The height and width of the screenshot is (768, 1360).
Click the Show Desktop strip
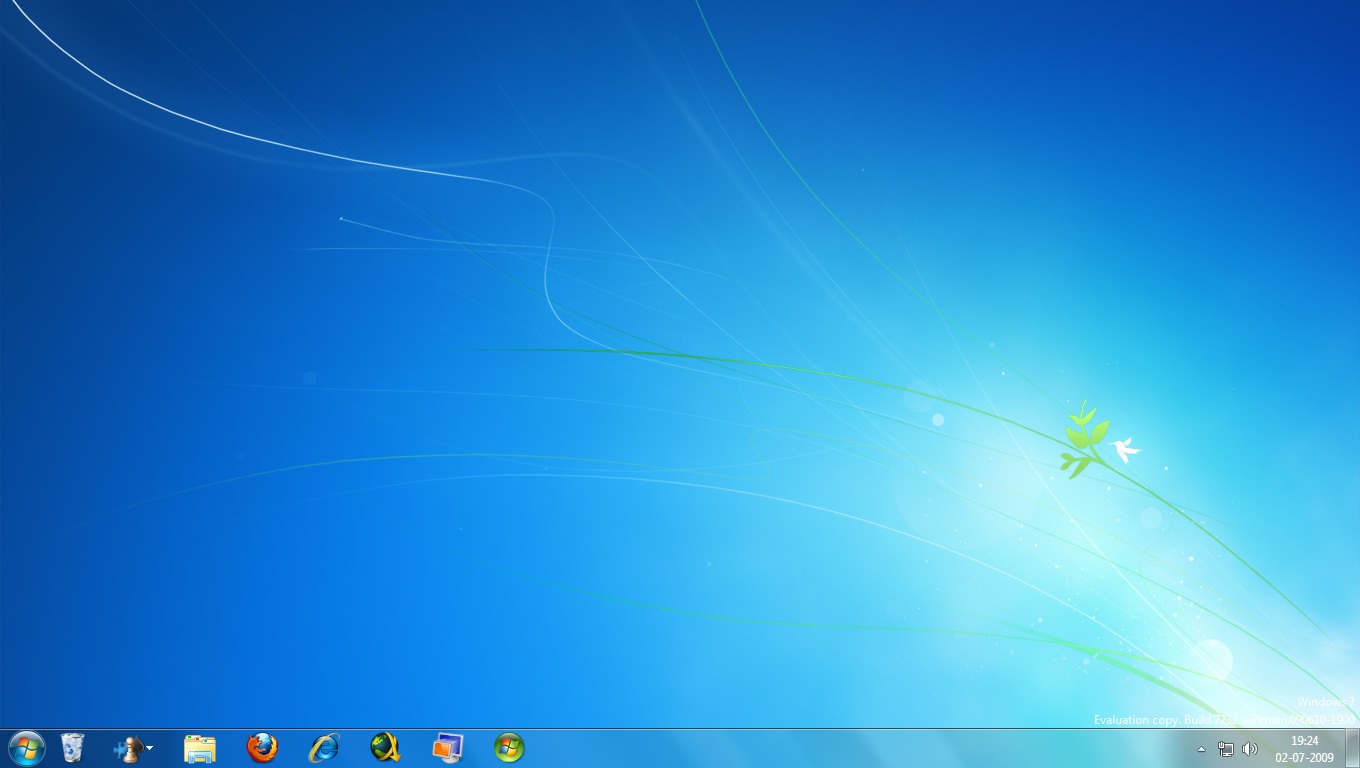[1352, 748]
